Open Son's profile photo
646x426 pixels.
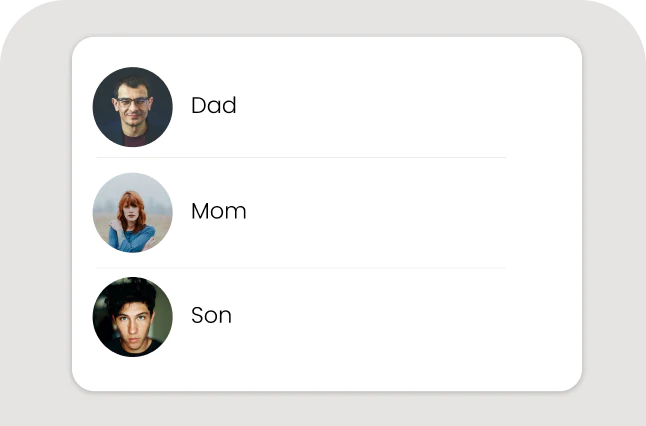point(133,317)
